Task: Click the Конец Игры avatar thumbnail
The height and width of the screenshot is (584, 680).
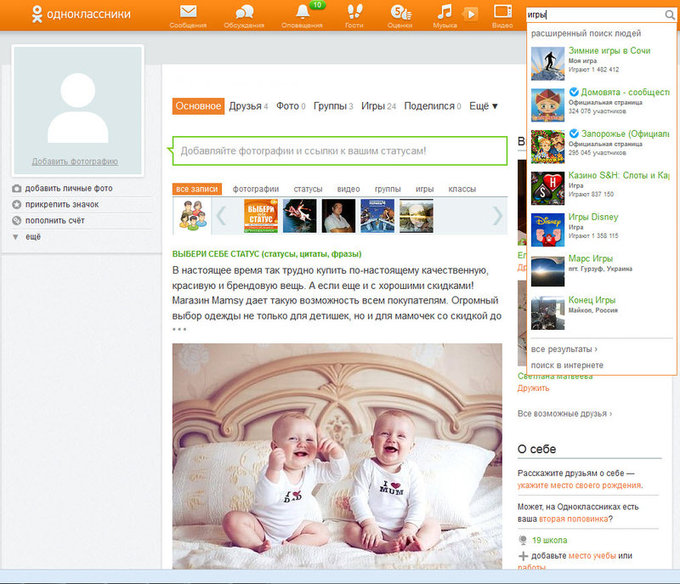Action: tap(548, 313)
